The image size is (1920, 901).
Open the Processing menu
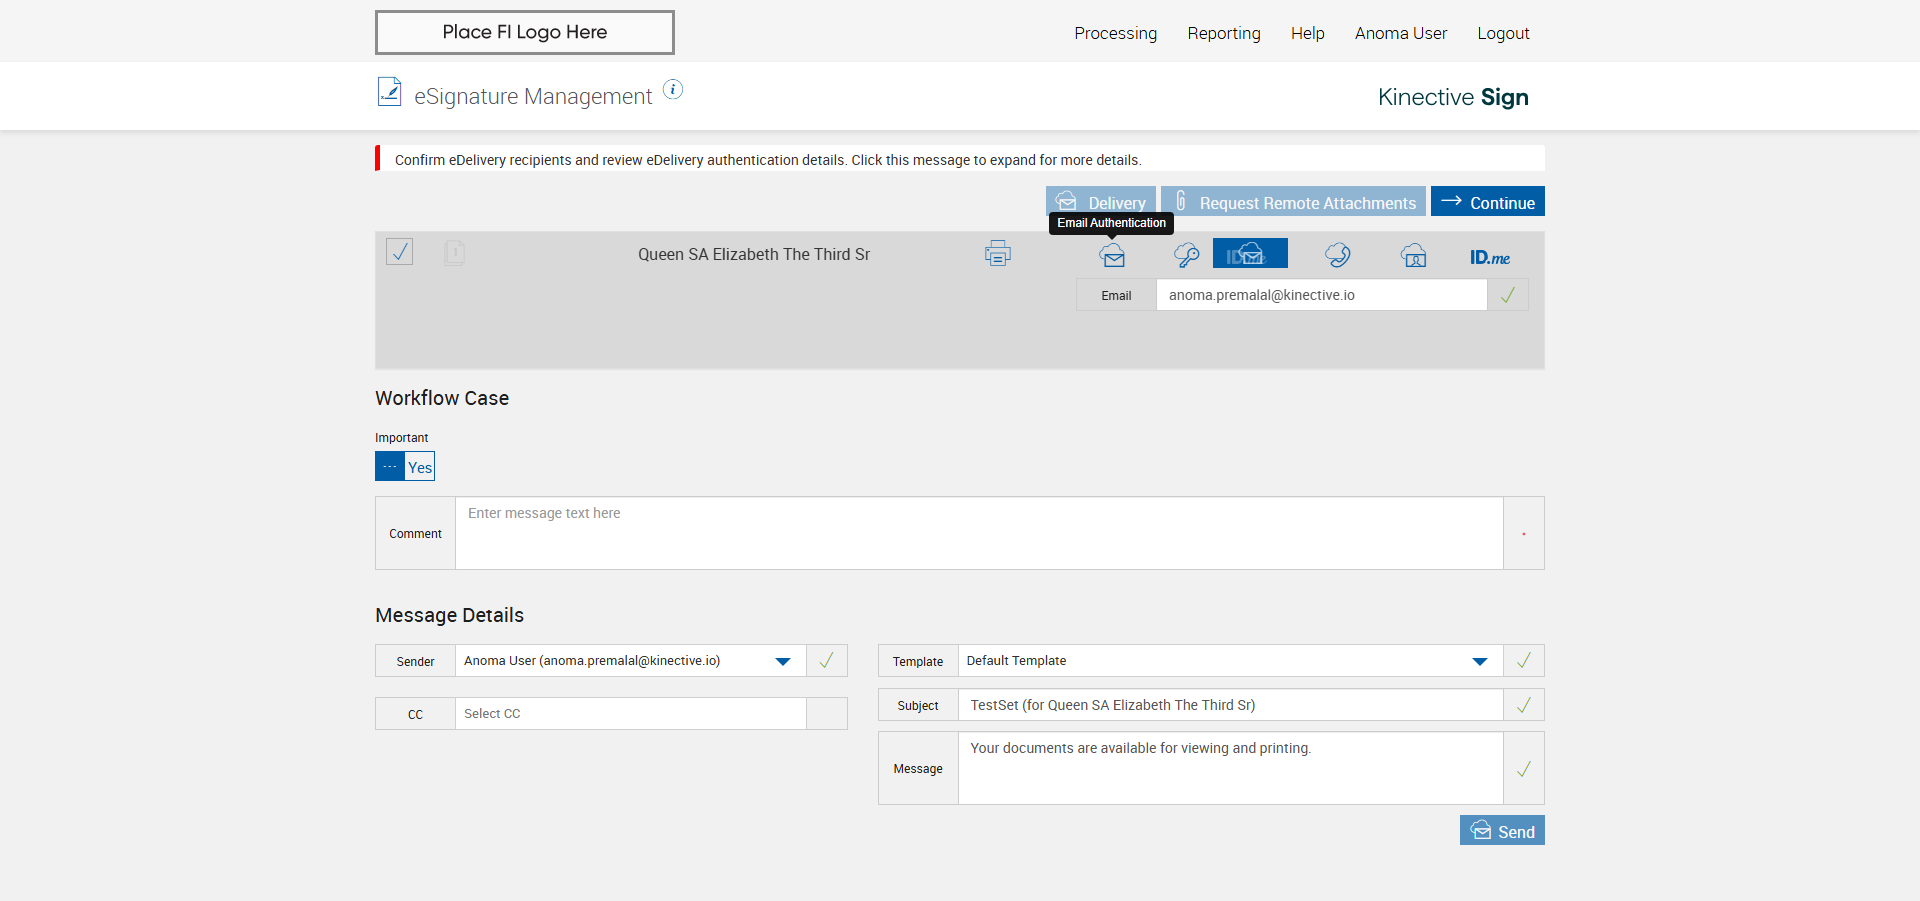1115,33
